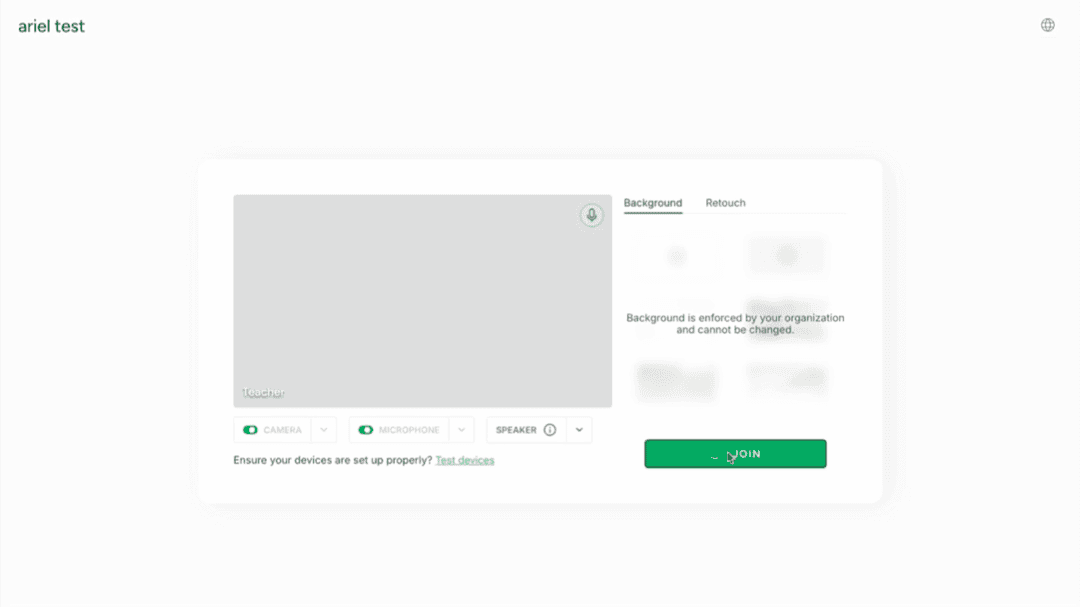Switch to the Retouch tab
This screenshot has width=1080, height=607.
725,203
